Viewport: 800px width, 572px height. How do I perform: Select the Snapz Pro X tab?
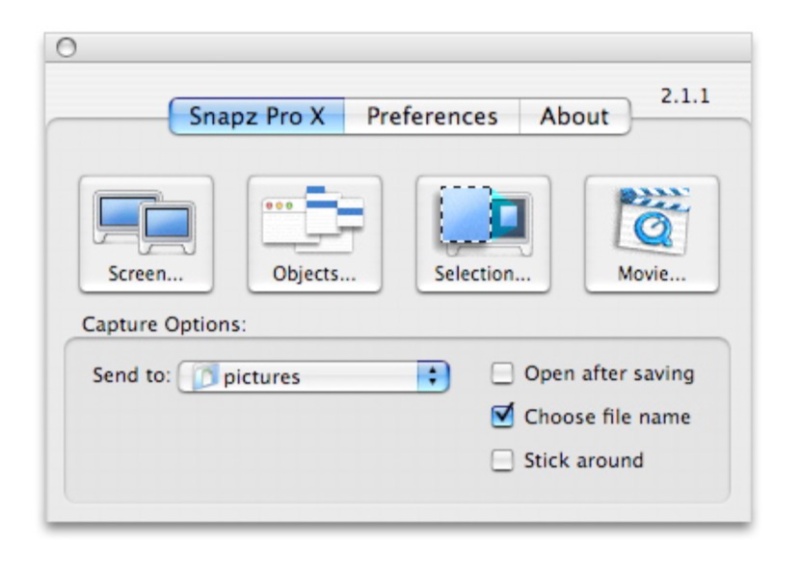coord(257,116)
